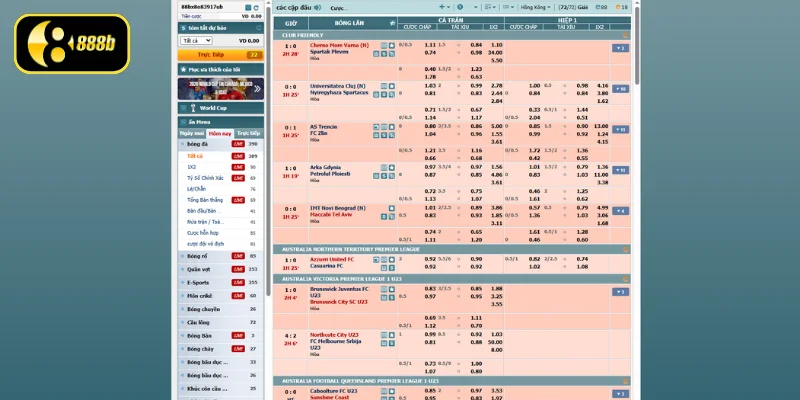The height and width of the screenshot is (400, 800).
Task: Open the Tất cả dropdown in forecast summary
Action: tap(196, 41)
